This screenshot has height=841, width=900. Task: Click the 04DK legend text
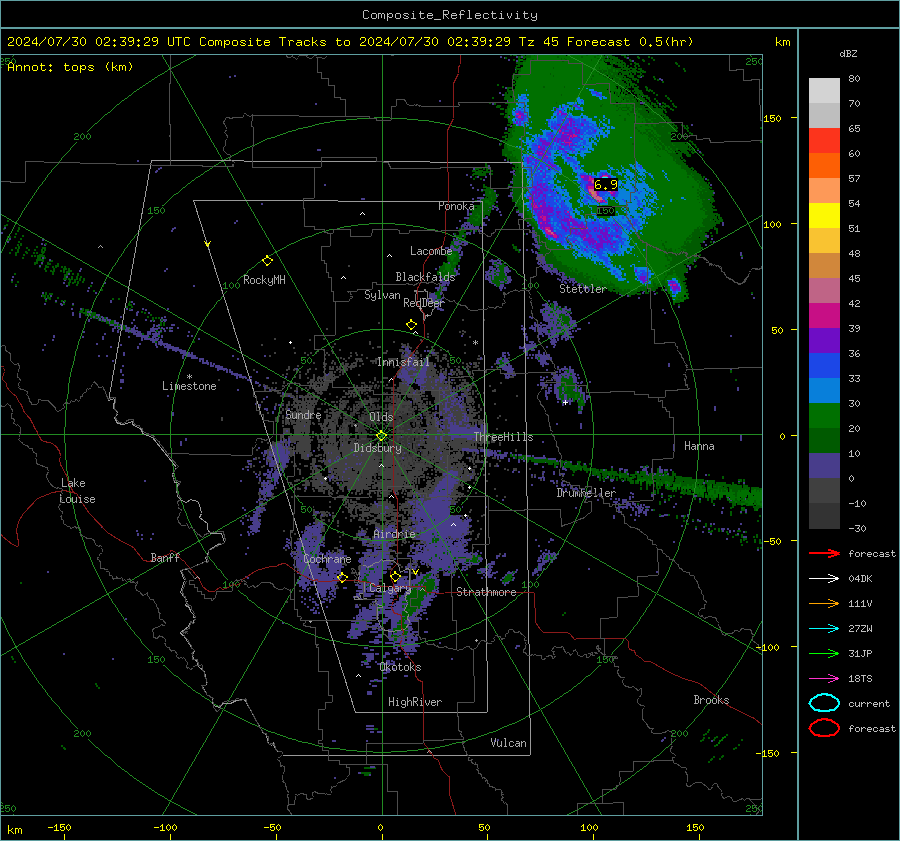860,579
